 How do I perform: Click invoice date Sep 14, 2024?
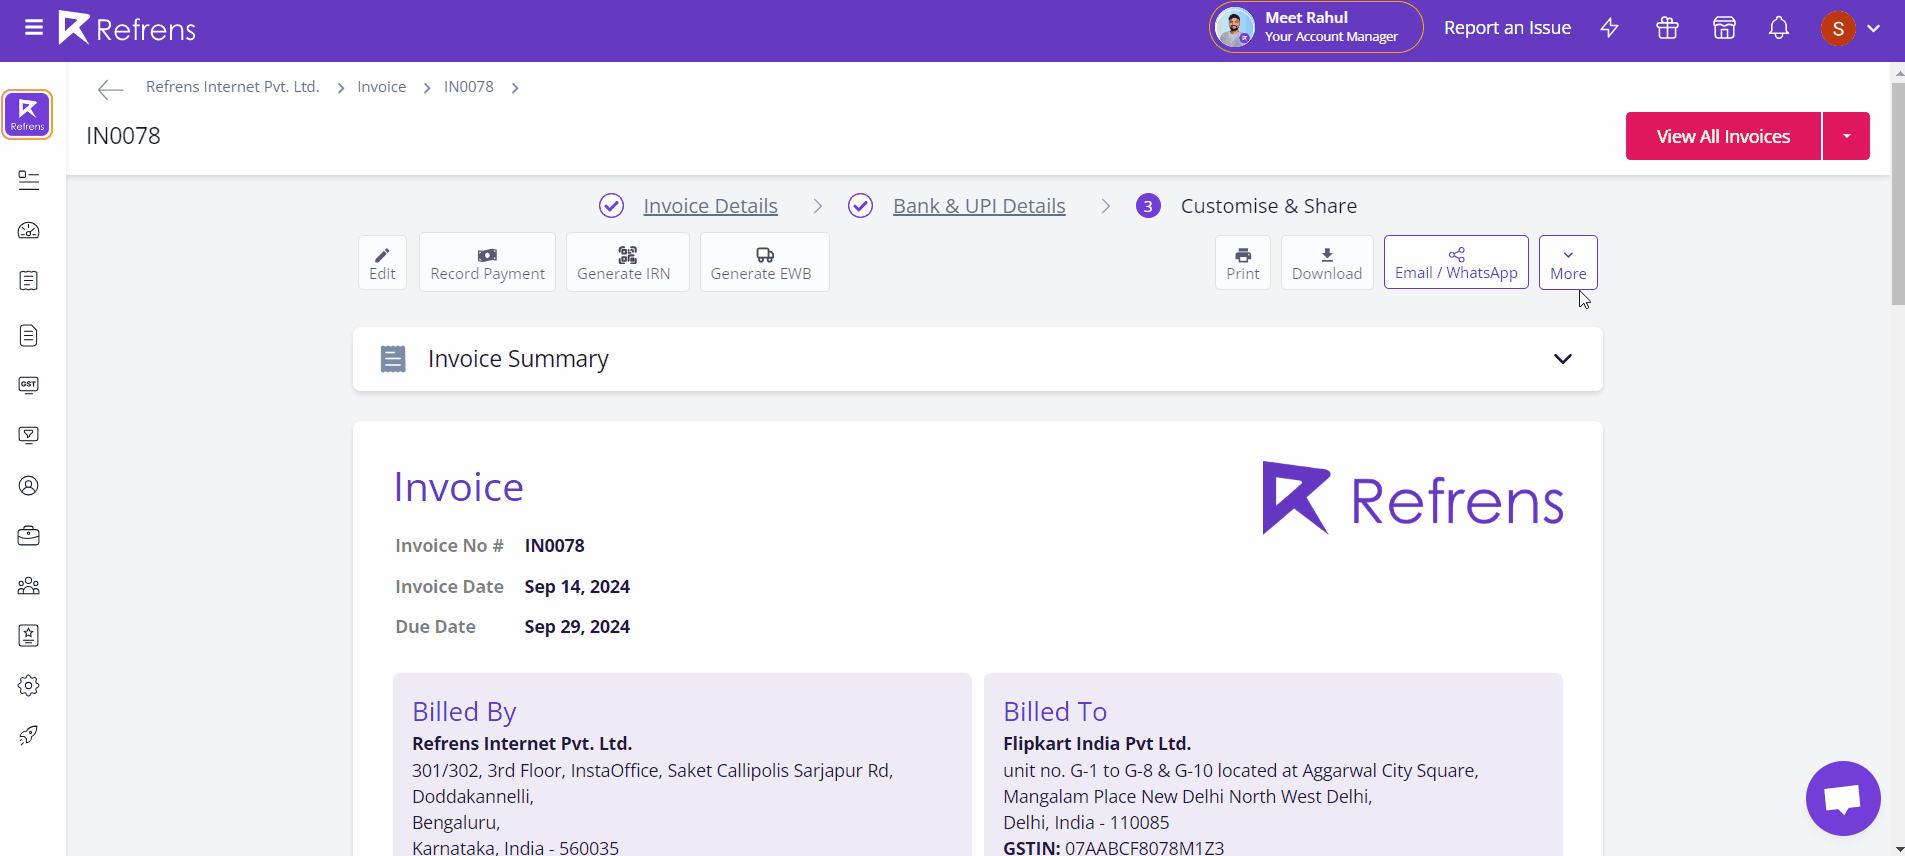click(577, 587)
